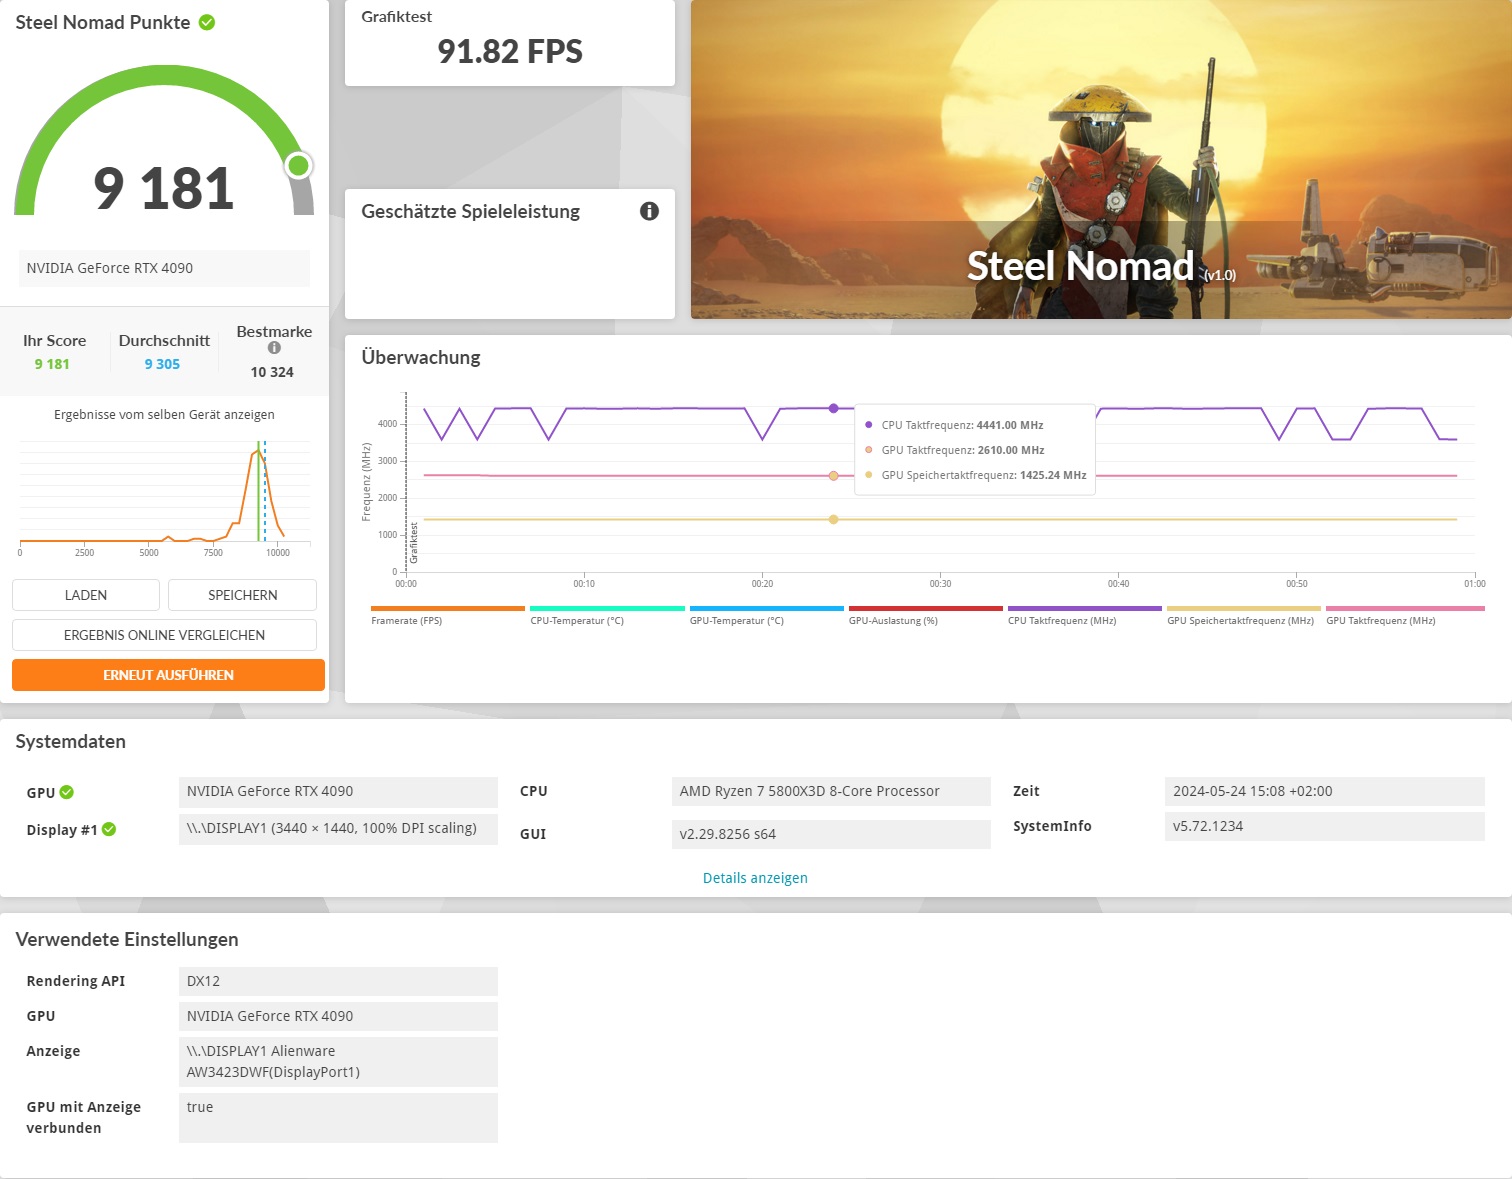Click the score gauge knob
1512x1179 pixels.
click(x=298, y=165)
